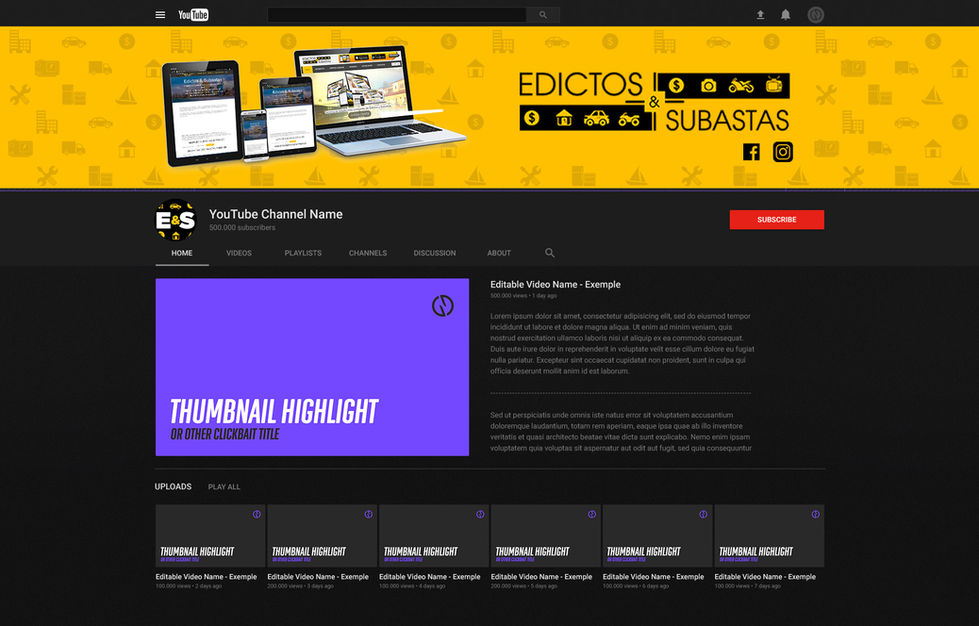Click the upload video icon
979x626 pixels.
(x=760, y=14)
